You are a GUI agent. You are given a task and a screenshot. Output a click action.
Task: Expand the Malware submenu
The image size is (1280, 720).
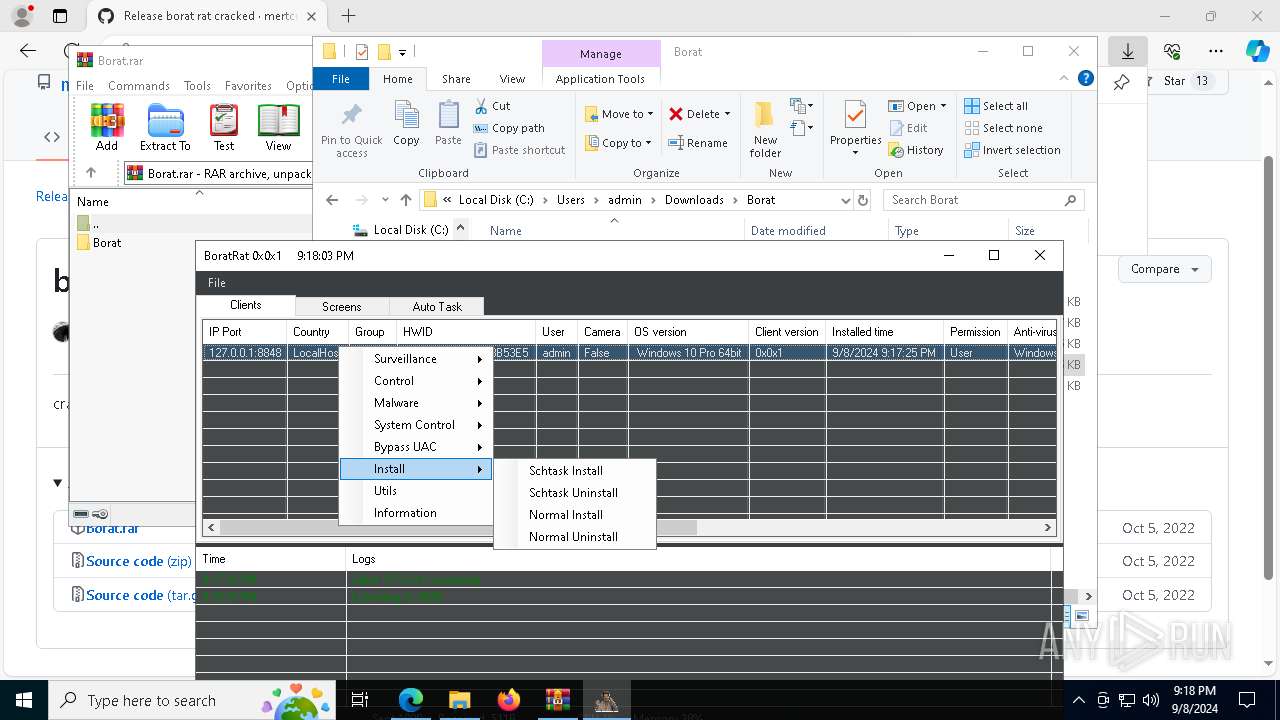point(416,403)
